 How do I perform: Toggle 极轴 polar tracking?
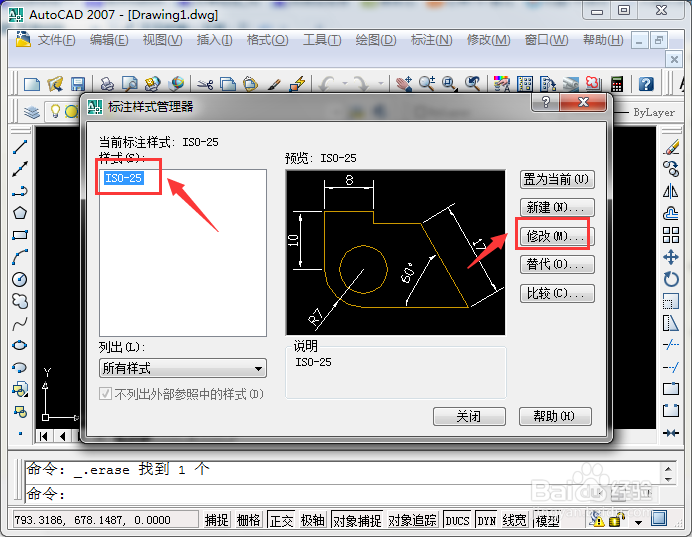pyautogui.click(x=312, y=521)
